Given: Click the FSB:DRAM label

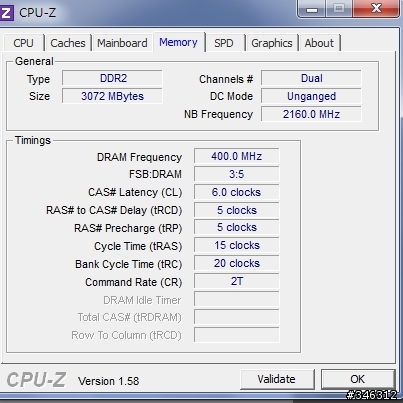Looking at the screenshot, I should point(155,174).
